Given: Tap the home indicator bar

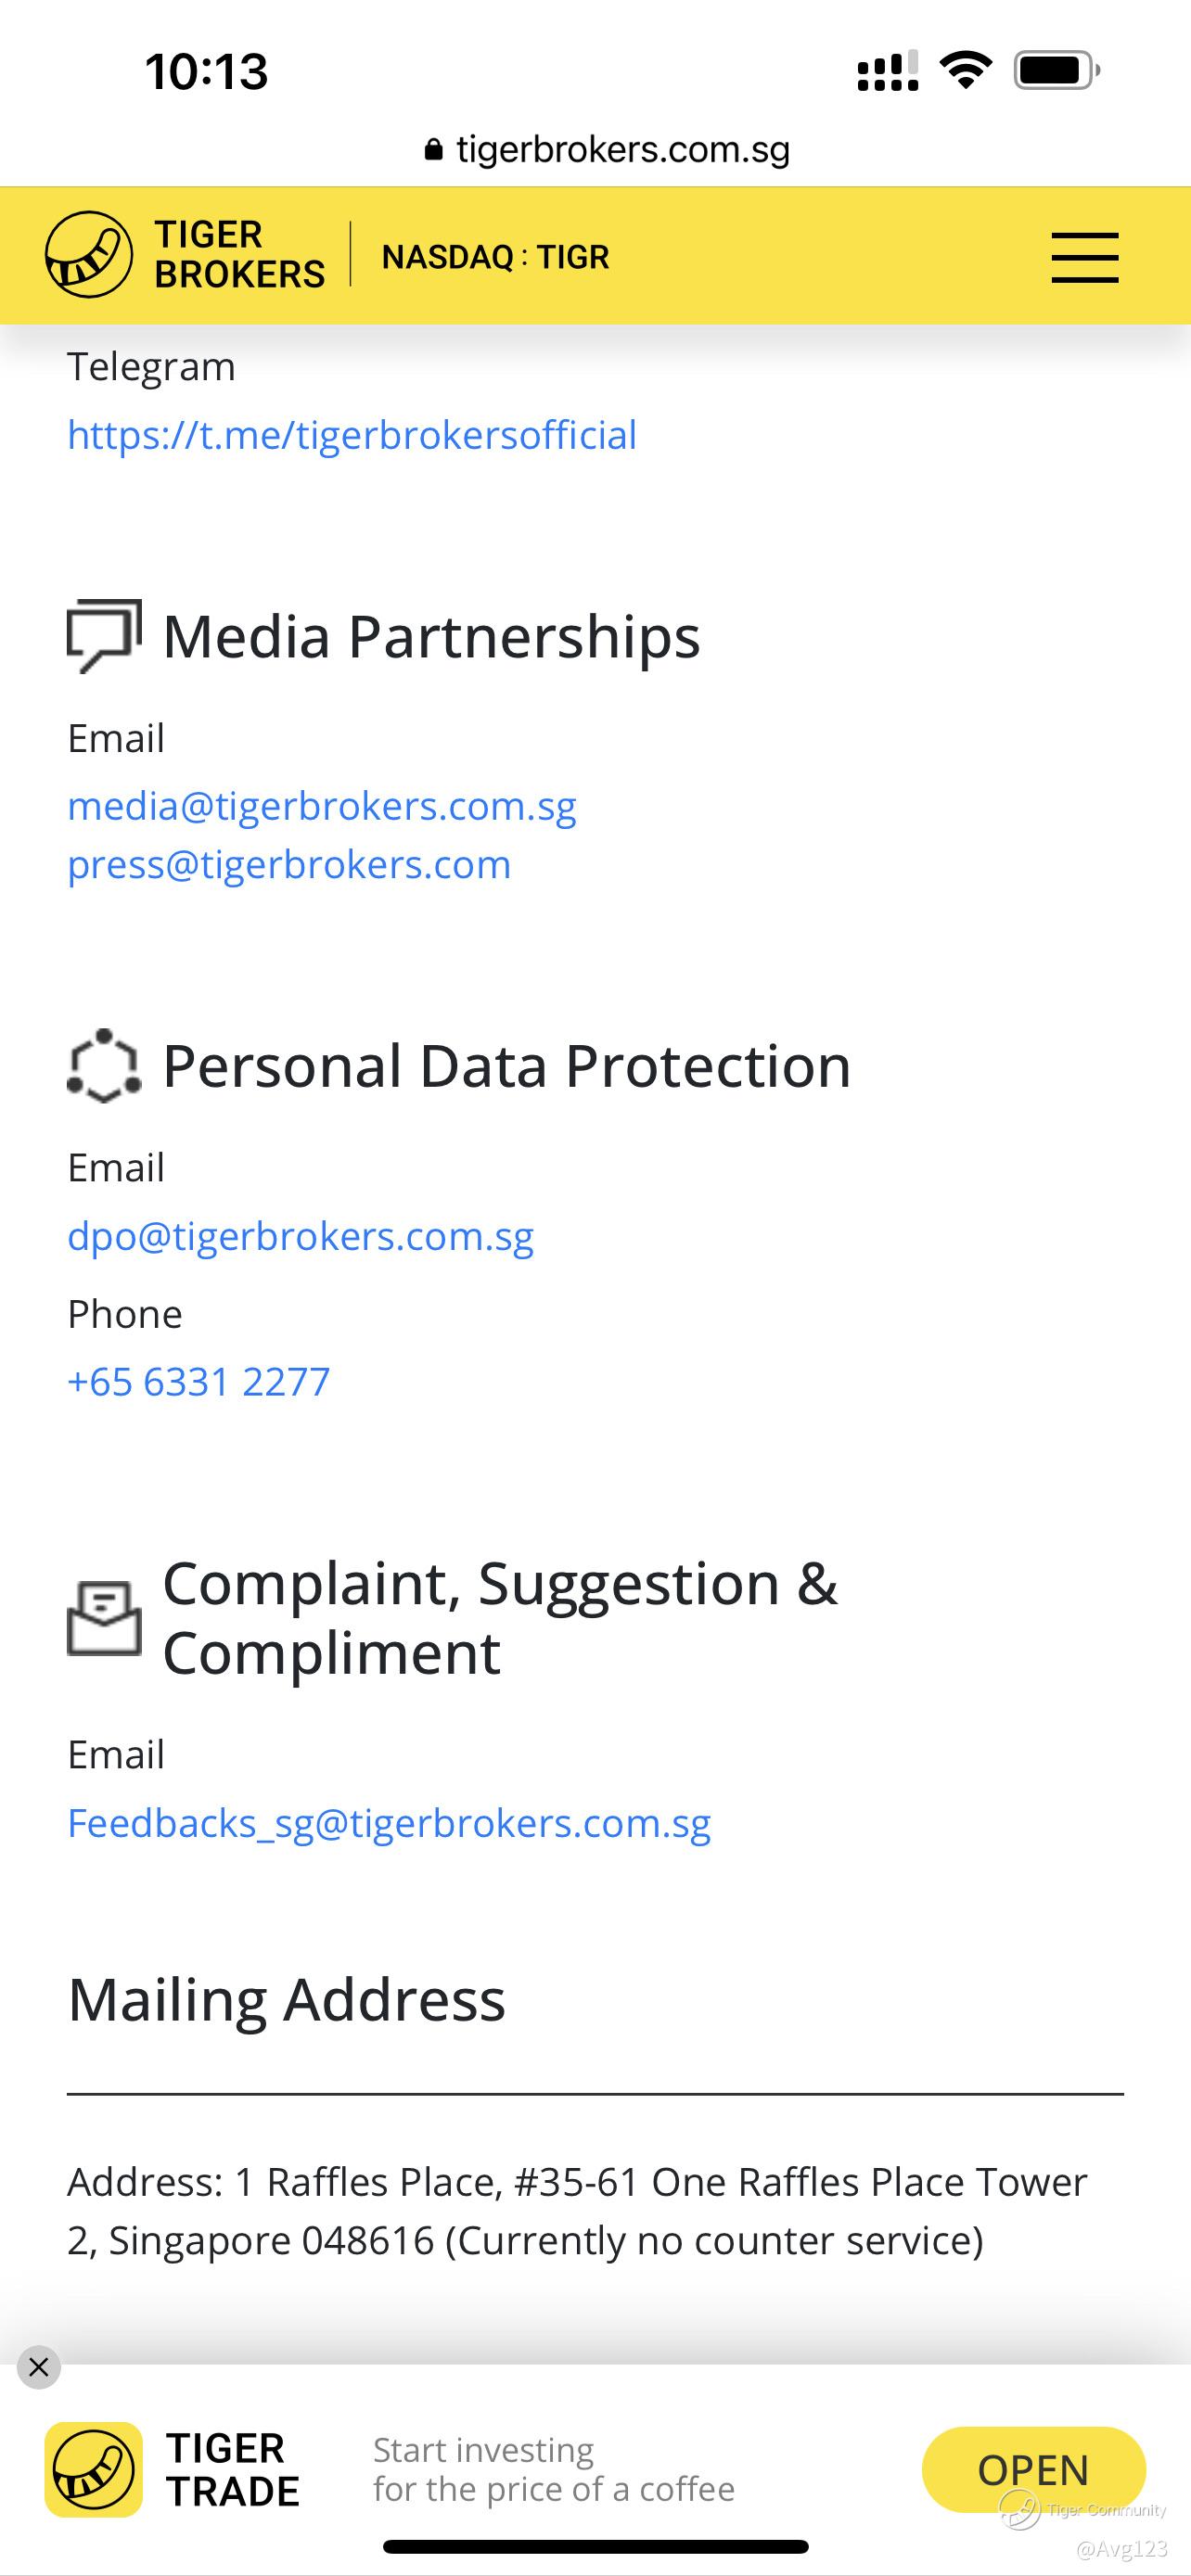Looking at the screenshot, I should click(x=595, y=2546).
